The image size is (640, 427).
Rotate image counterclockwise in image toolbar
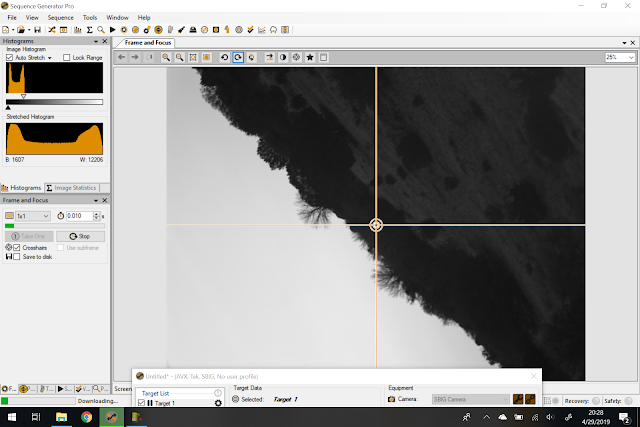click(224, 58)
